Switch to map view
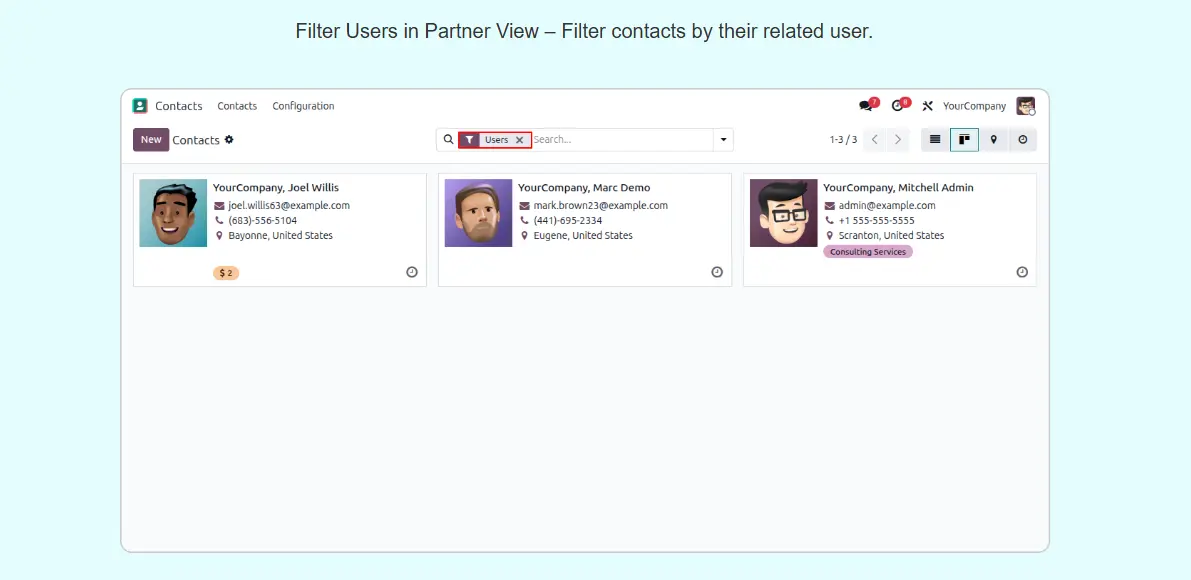Screen dimensions: 1191x580 [993, 140]
